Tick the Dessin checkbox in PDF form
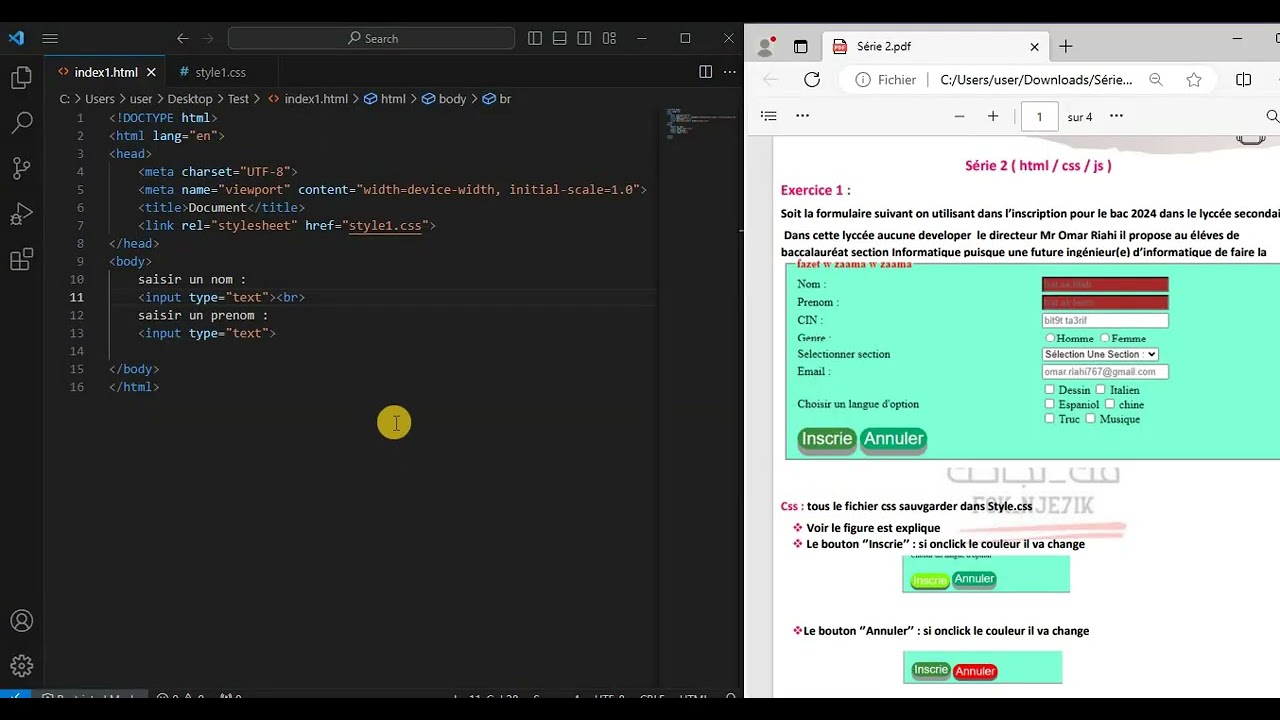The image size is (1280, 720). tap(1049, 390)
